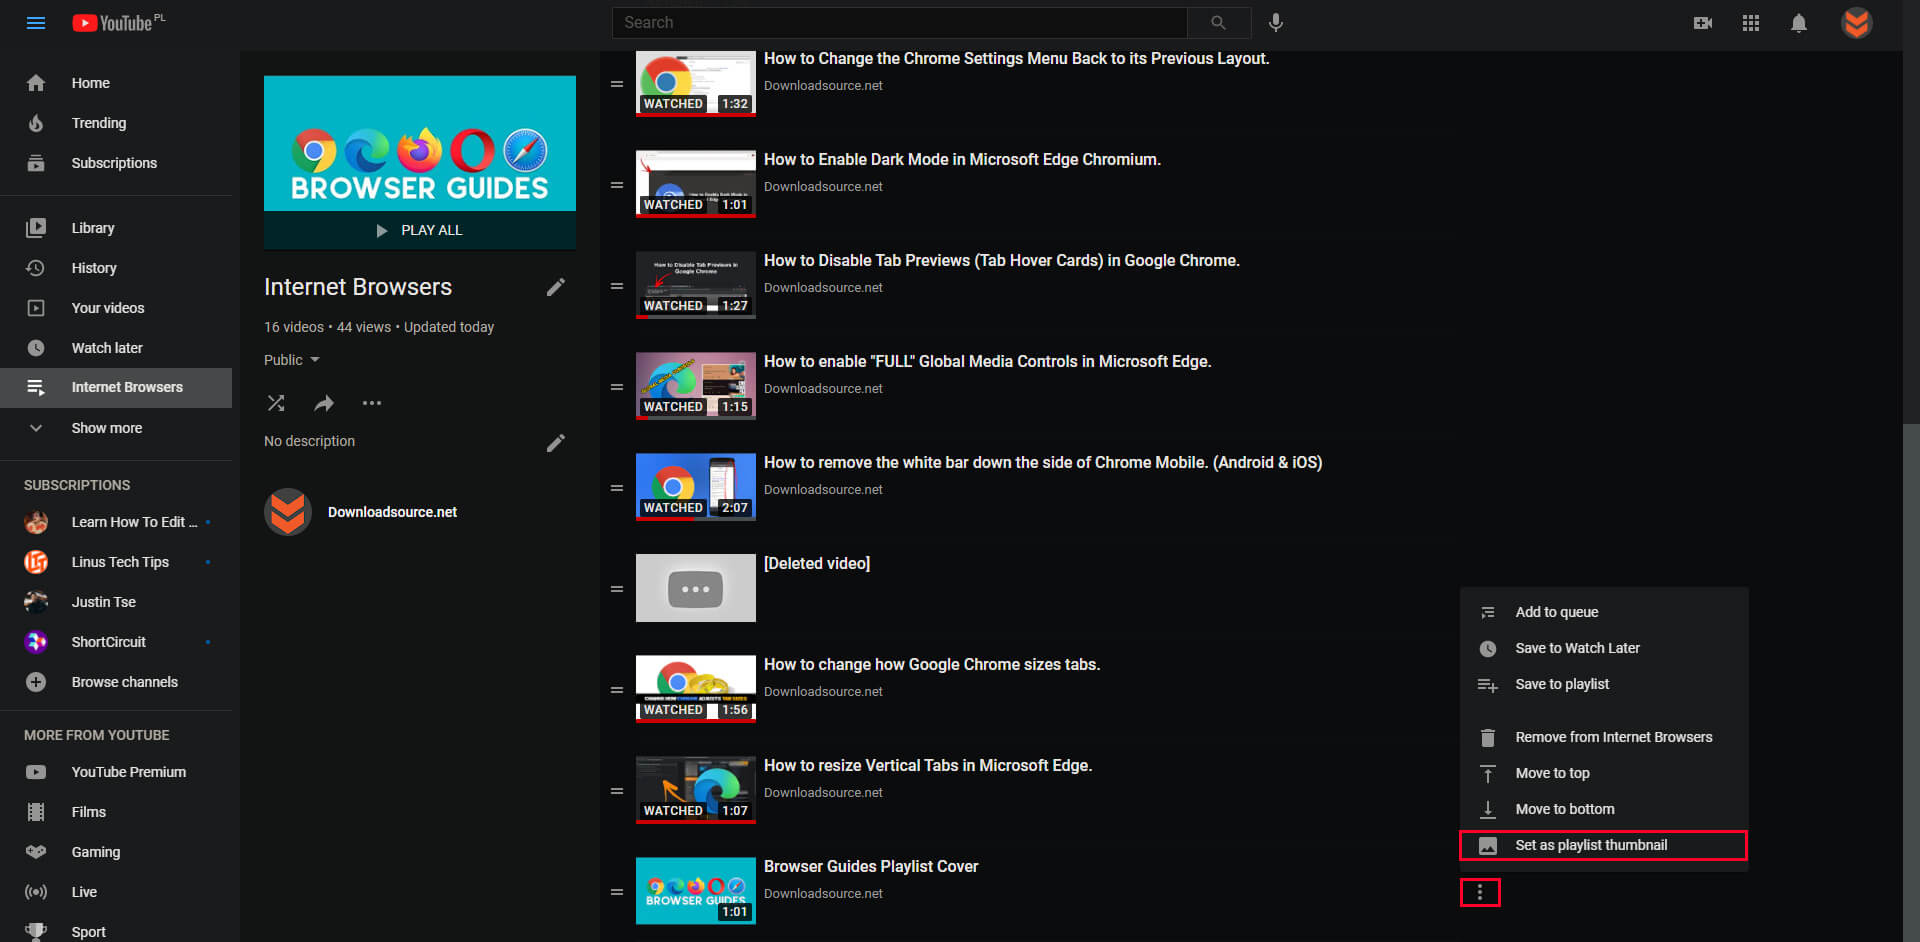Choose Save to Watch Later
The height and width of the screenshot is (942, 1920).
(1604, 648)
